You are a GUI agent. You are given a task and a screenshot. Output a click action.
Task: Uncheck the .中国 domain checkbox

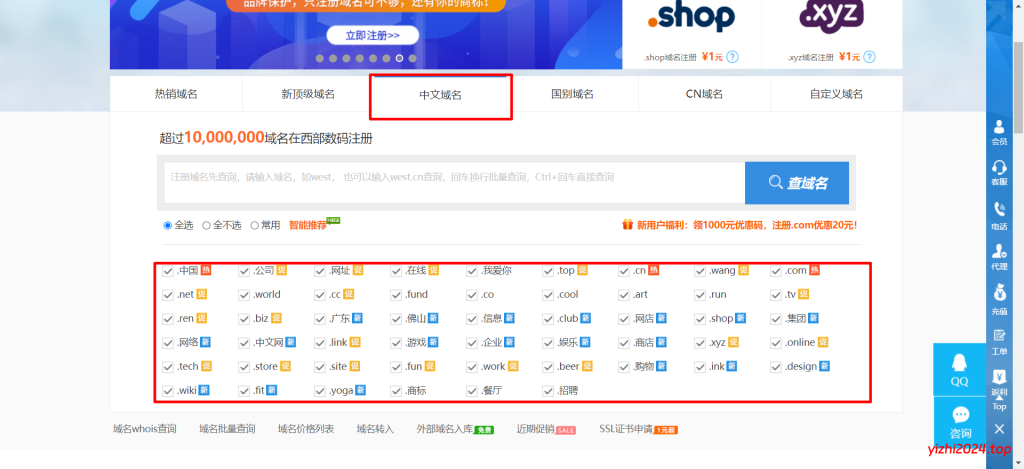(168, 270)
